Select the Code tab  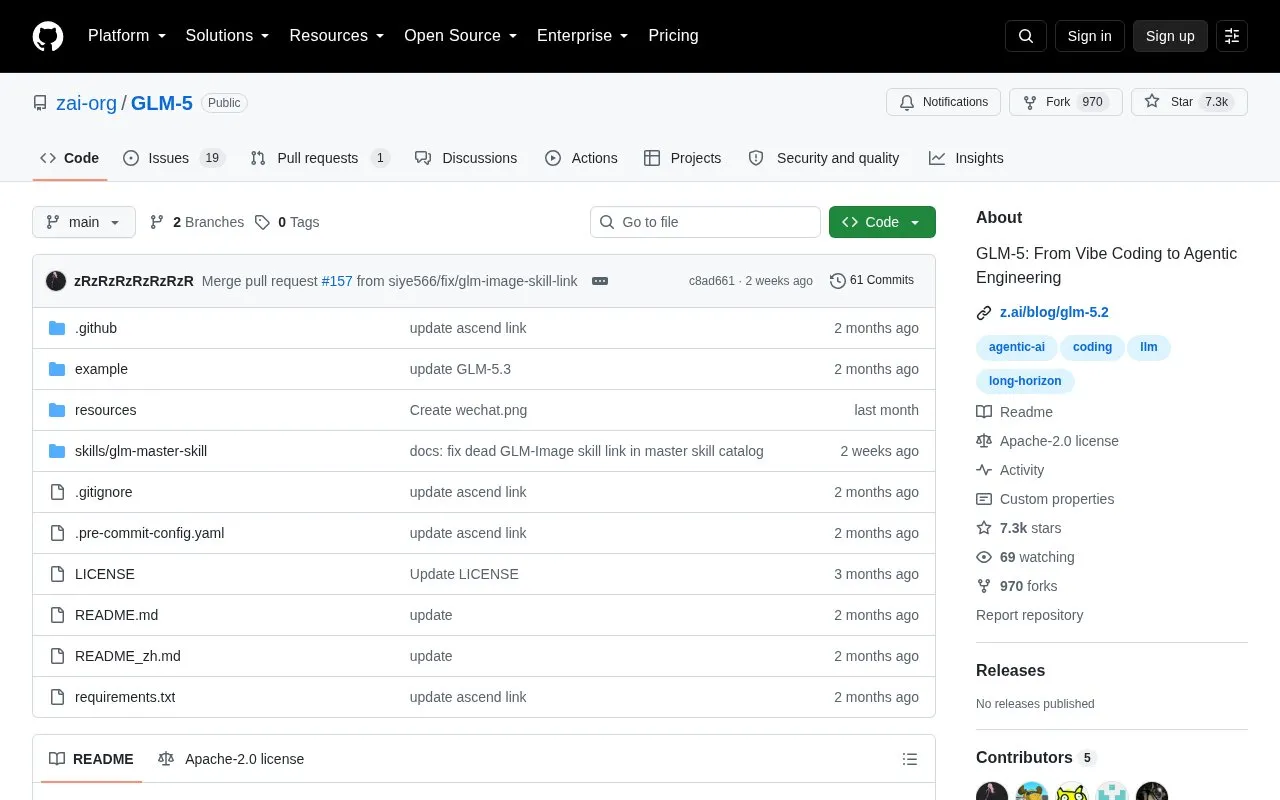coord(70,158)
